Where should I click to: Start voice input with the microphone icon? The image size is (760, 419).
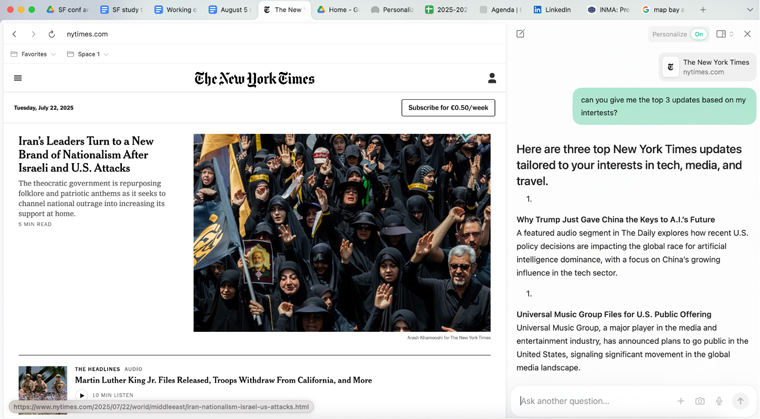(719, 401)
